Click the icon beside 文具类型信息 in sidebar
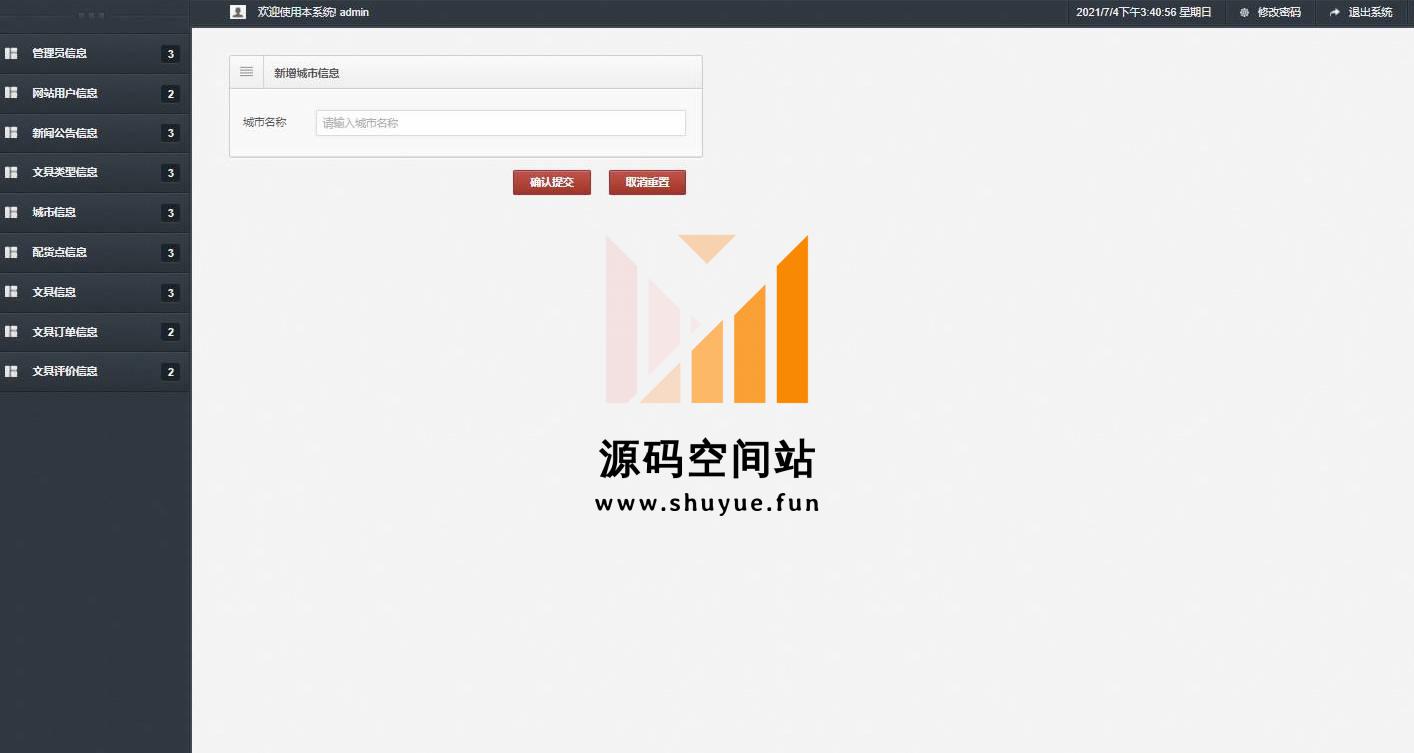 11,172
